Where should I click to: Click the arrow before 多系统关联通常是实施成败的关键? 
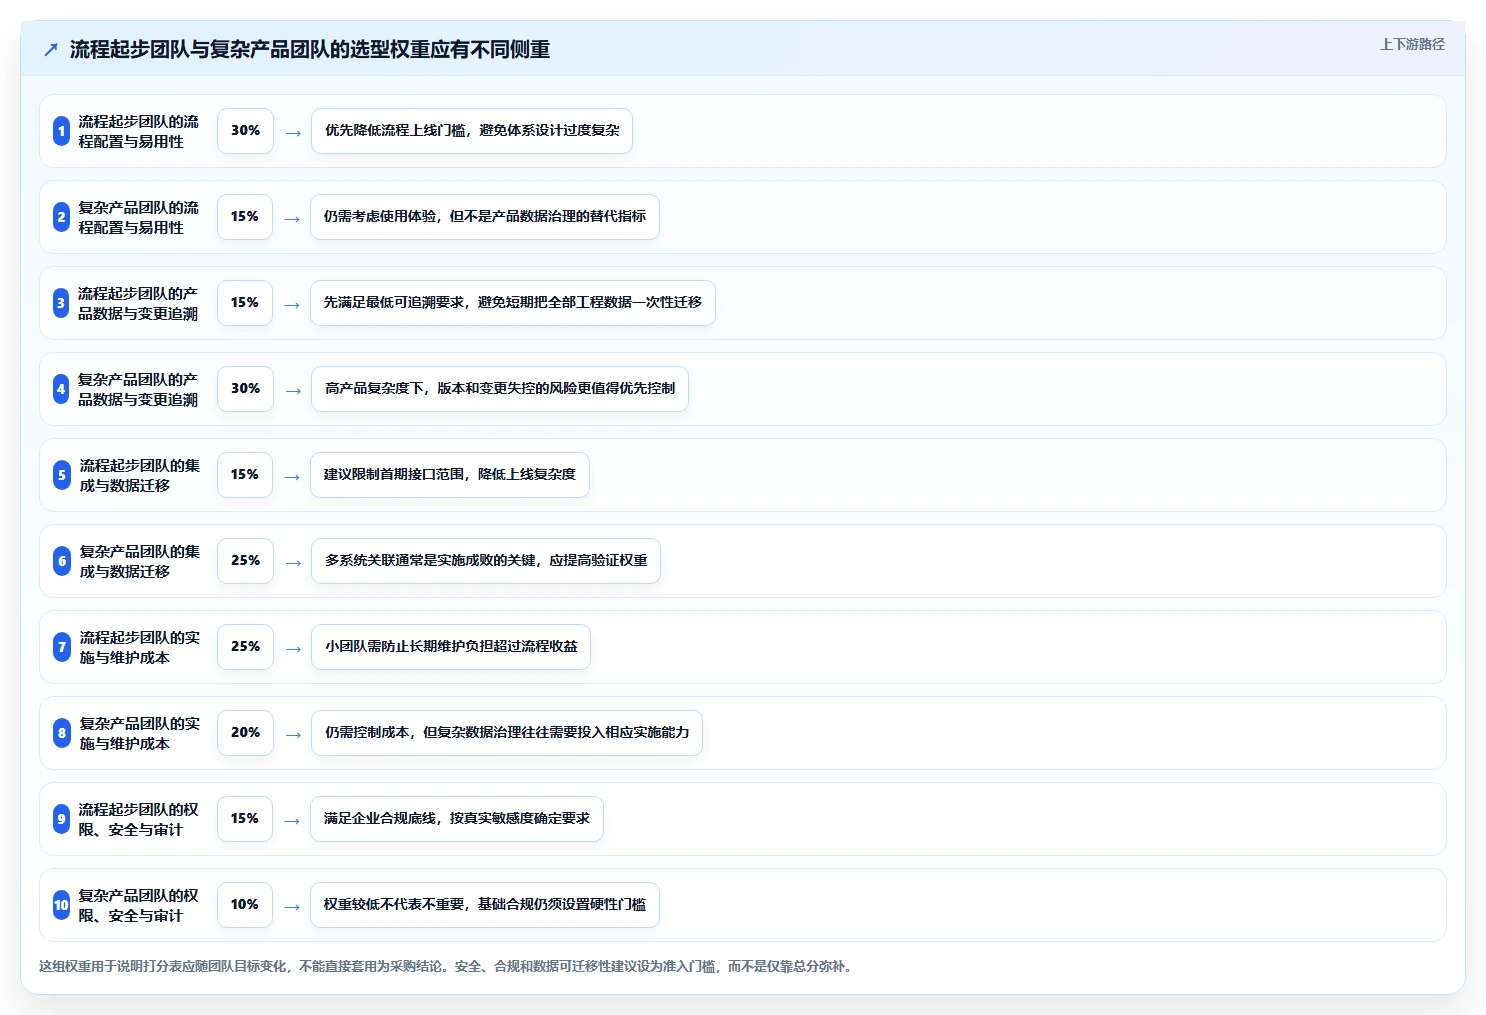point(293,562)
